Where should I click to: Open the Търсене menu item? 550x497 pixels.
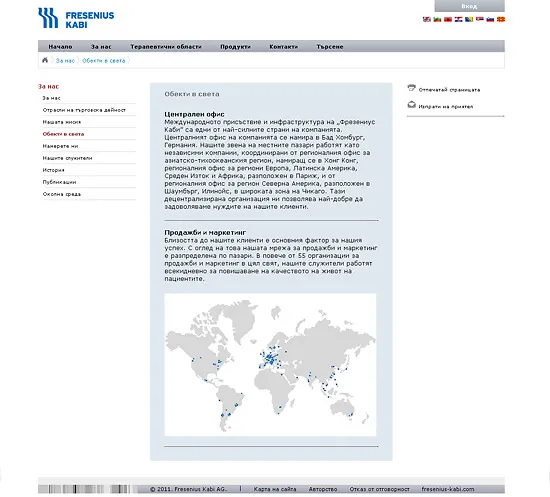pyautogui.click(x=330, y=47)
